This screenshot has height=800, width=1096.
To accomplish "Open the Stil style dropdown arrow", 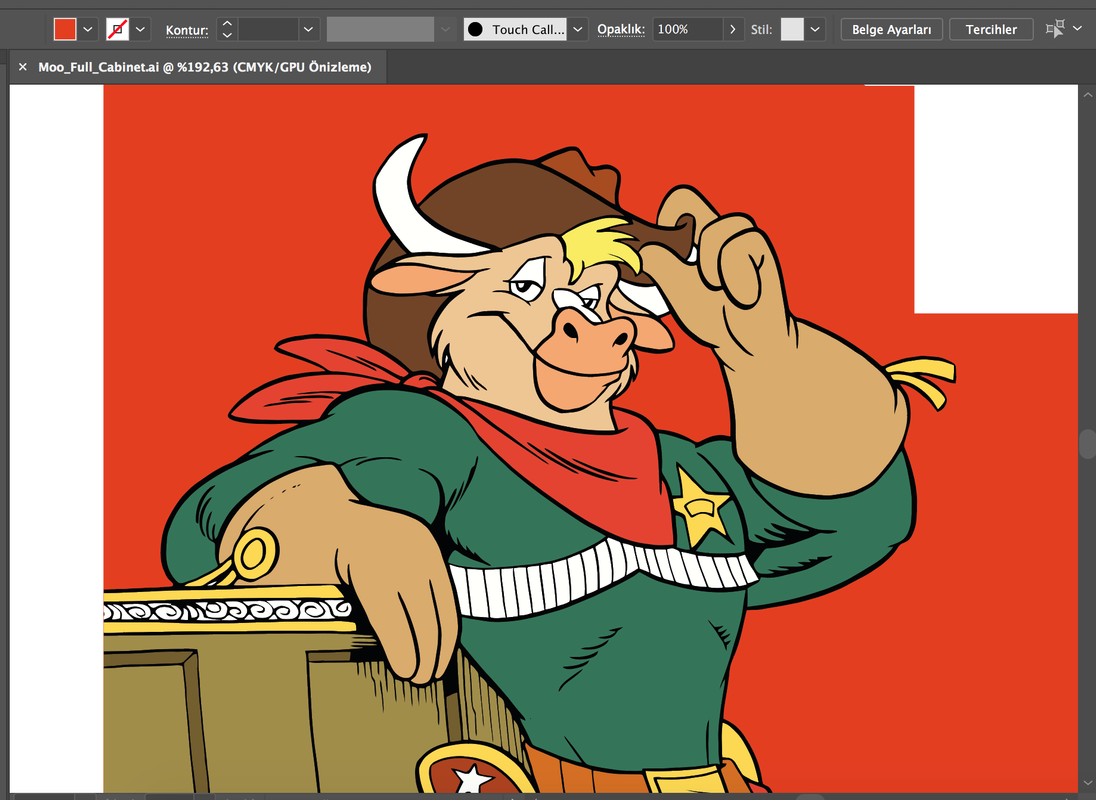I will tap(815, 29).
